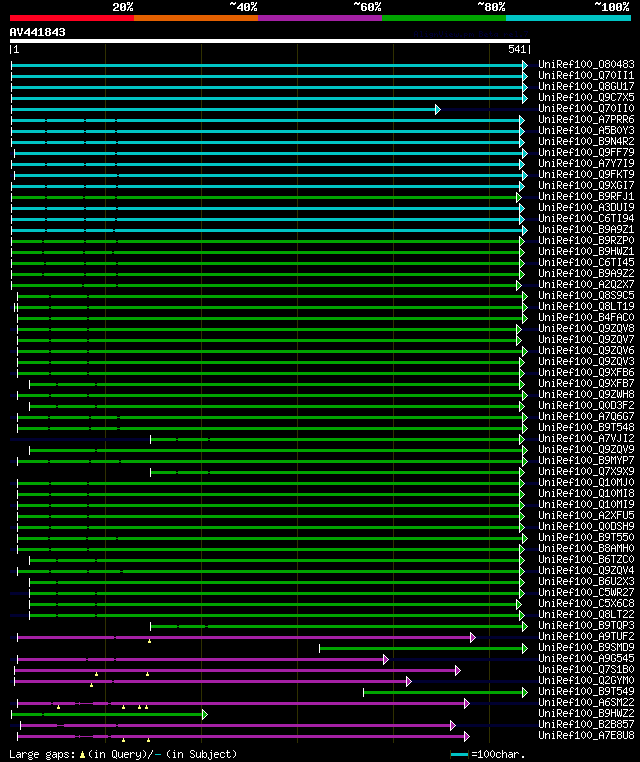The height and width of the screenshot is (762, 640).
Task: Select the UniRef100_C6TI94 label
Action: pyautogui.click(x=586, y=218)
